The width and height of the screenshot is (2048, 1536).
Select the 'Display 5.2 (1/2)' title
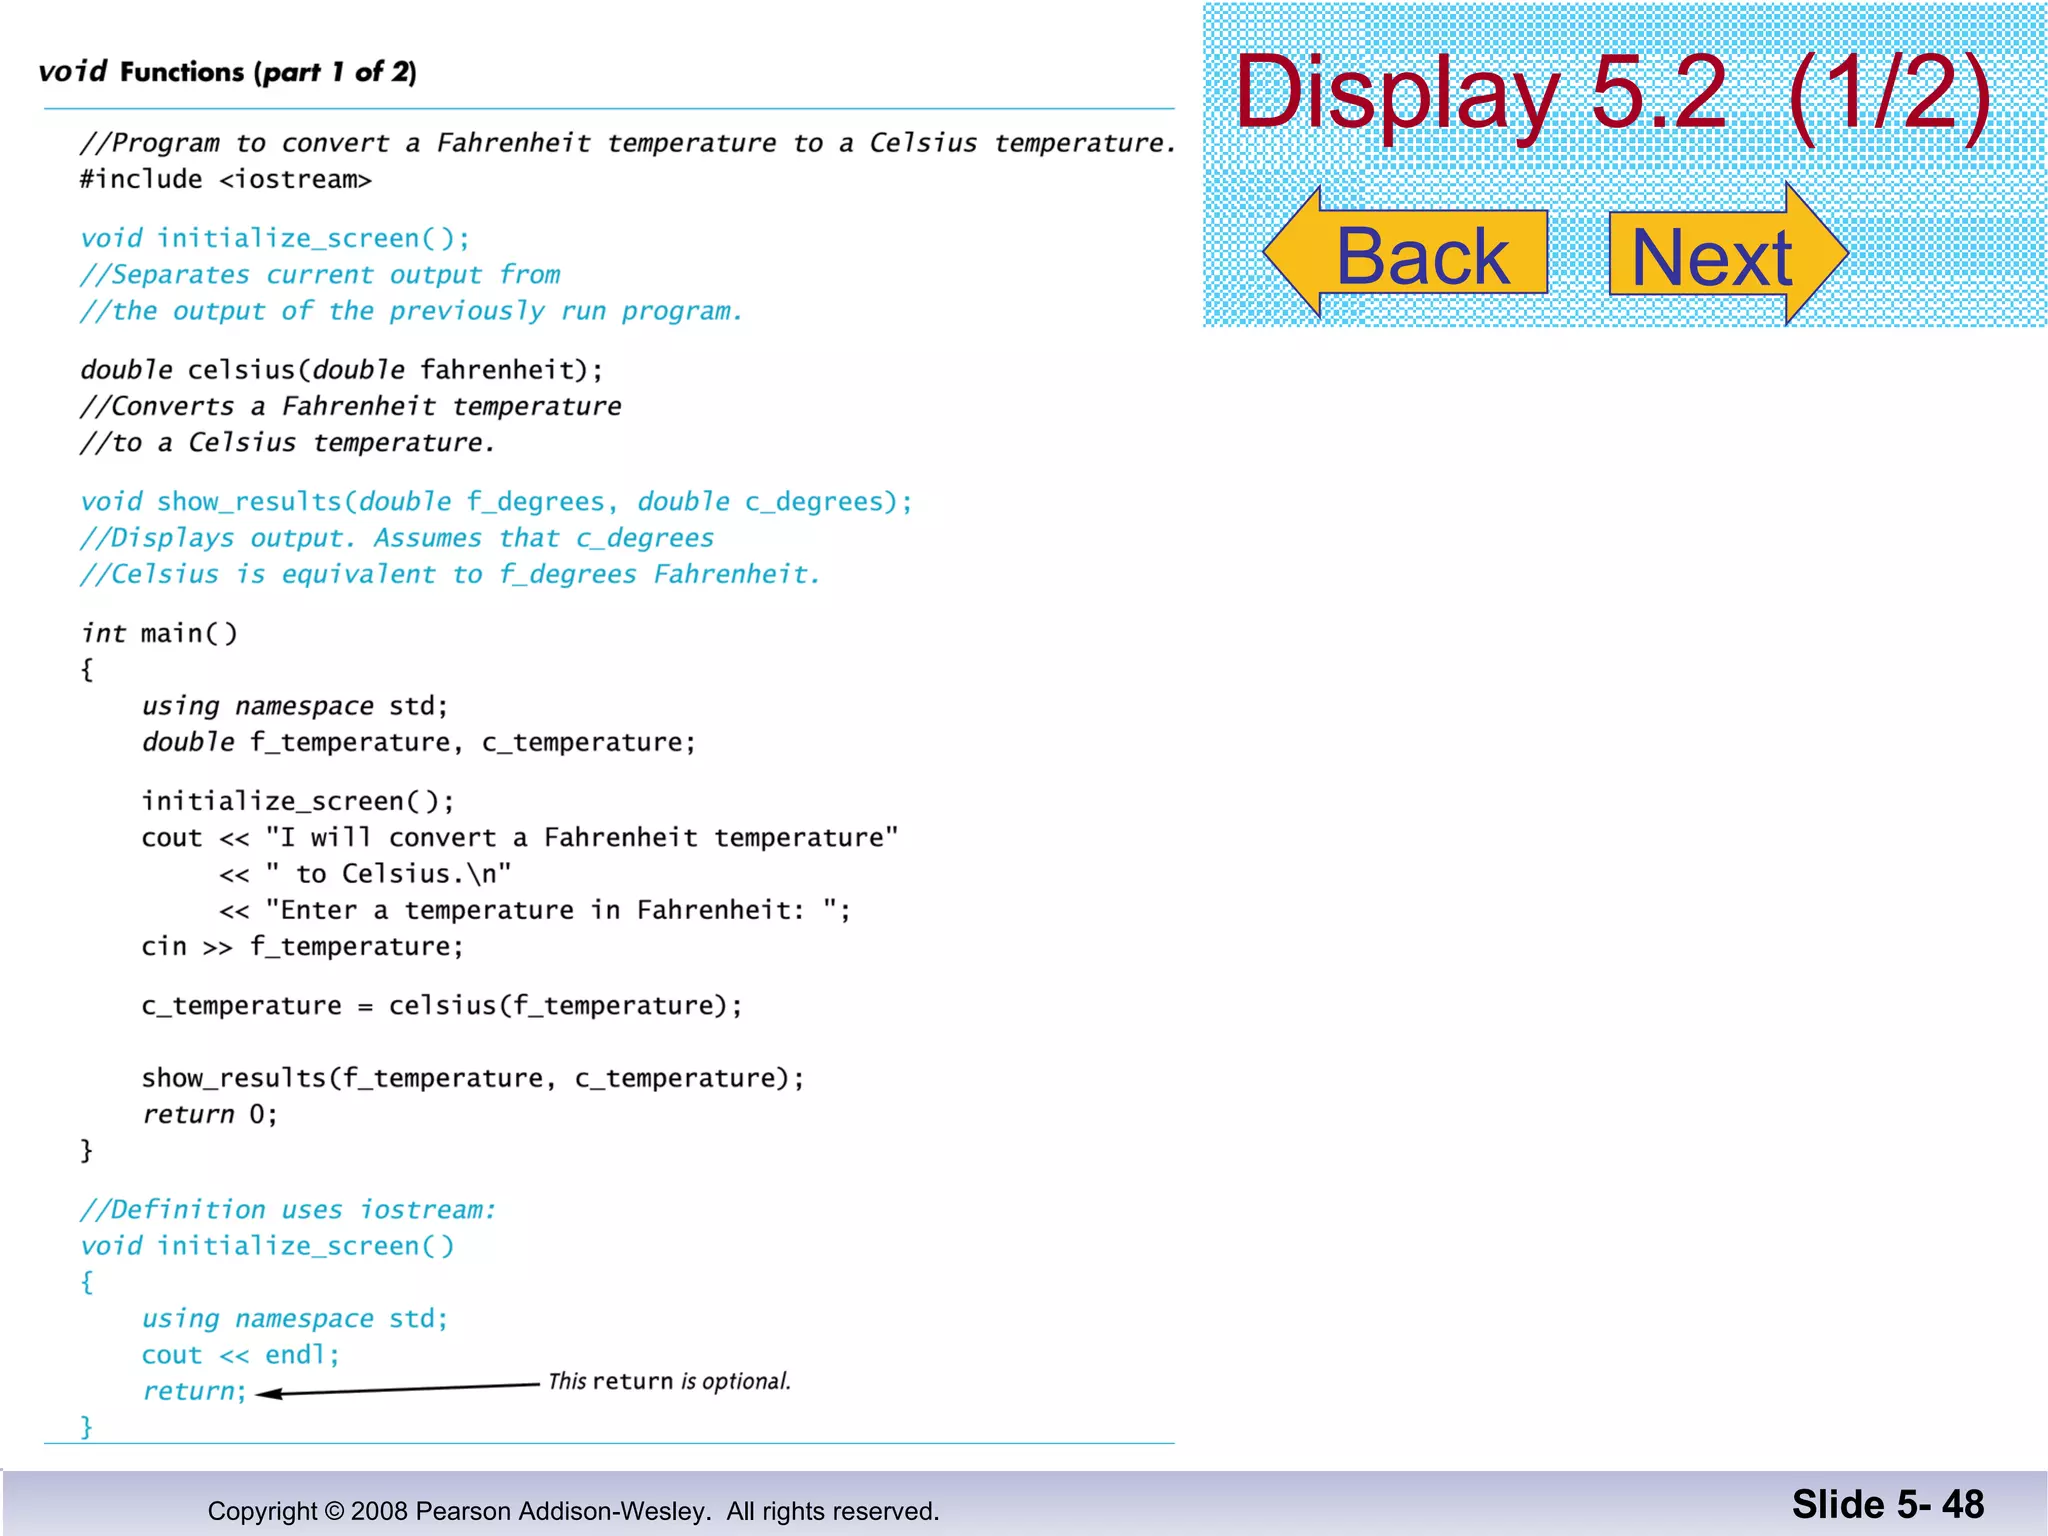tap(1613, 93)
